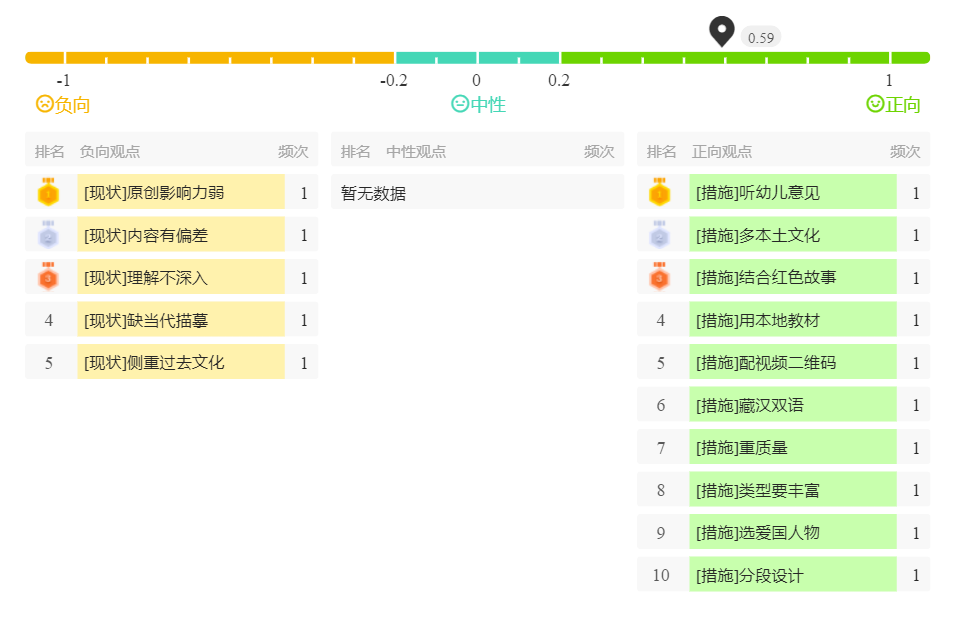Click the 中性 sentiment label
Screen dimensions: 956x625
[x=488, y=105]
